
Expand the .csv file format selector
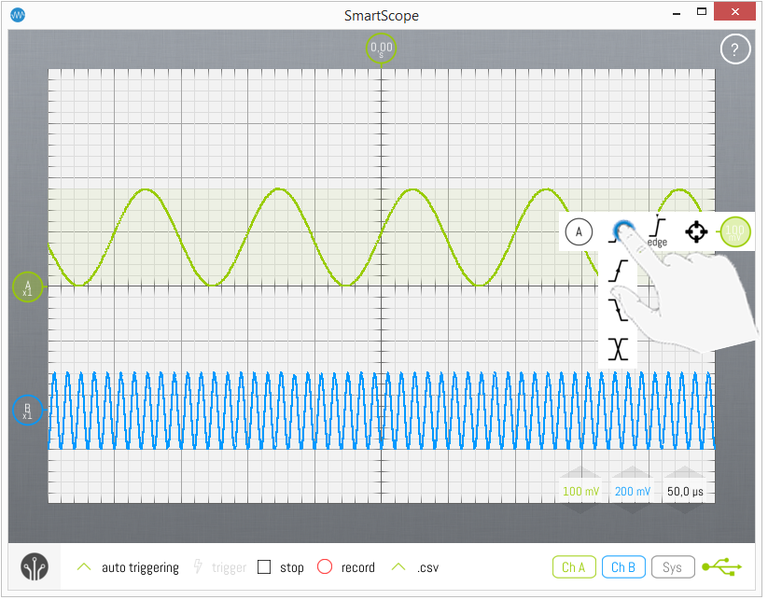coord(399,567)
